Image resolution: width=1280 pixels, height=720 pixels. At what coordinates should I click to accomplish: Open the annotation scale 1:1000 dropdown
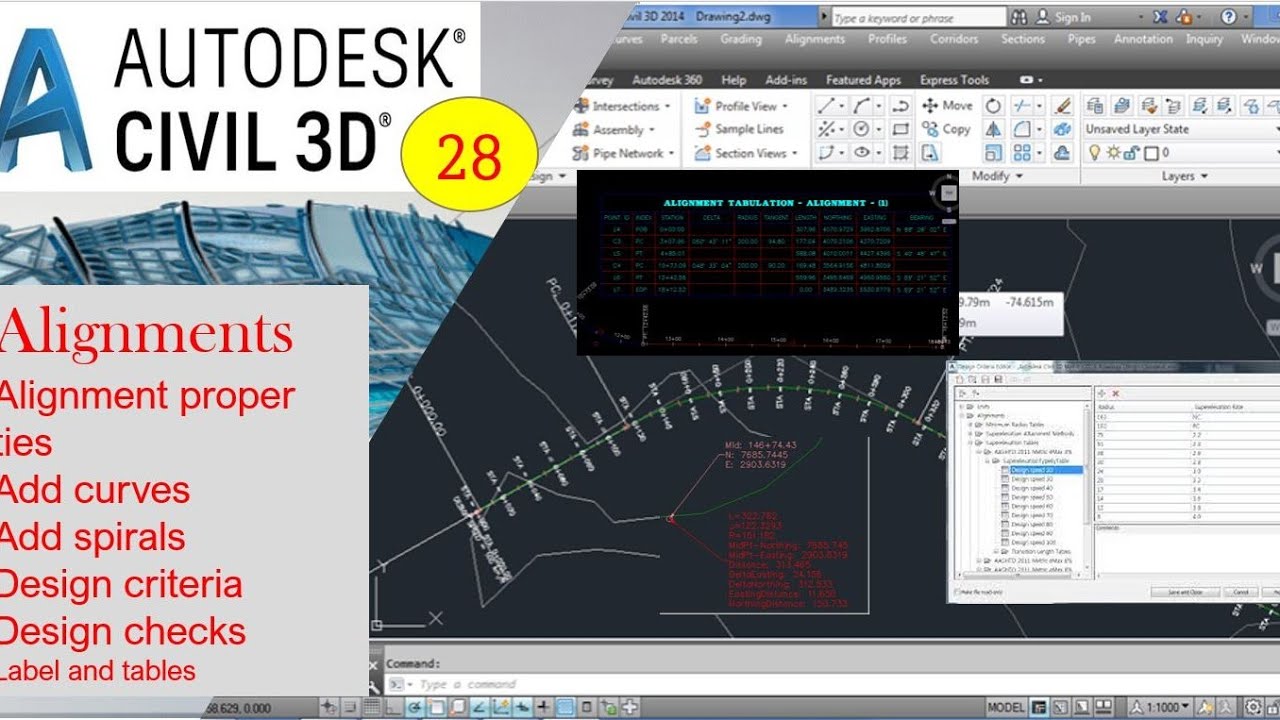(x=1159, y=707)
